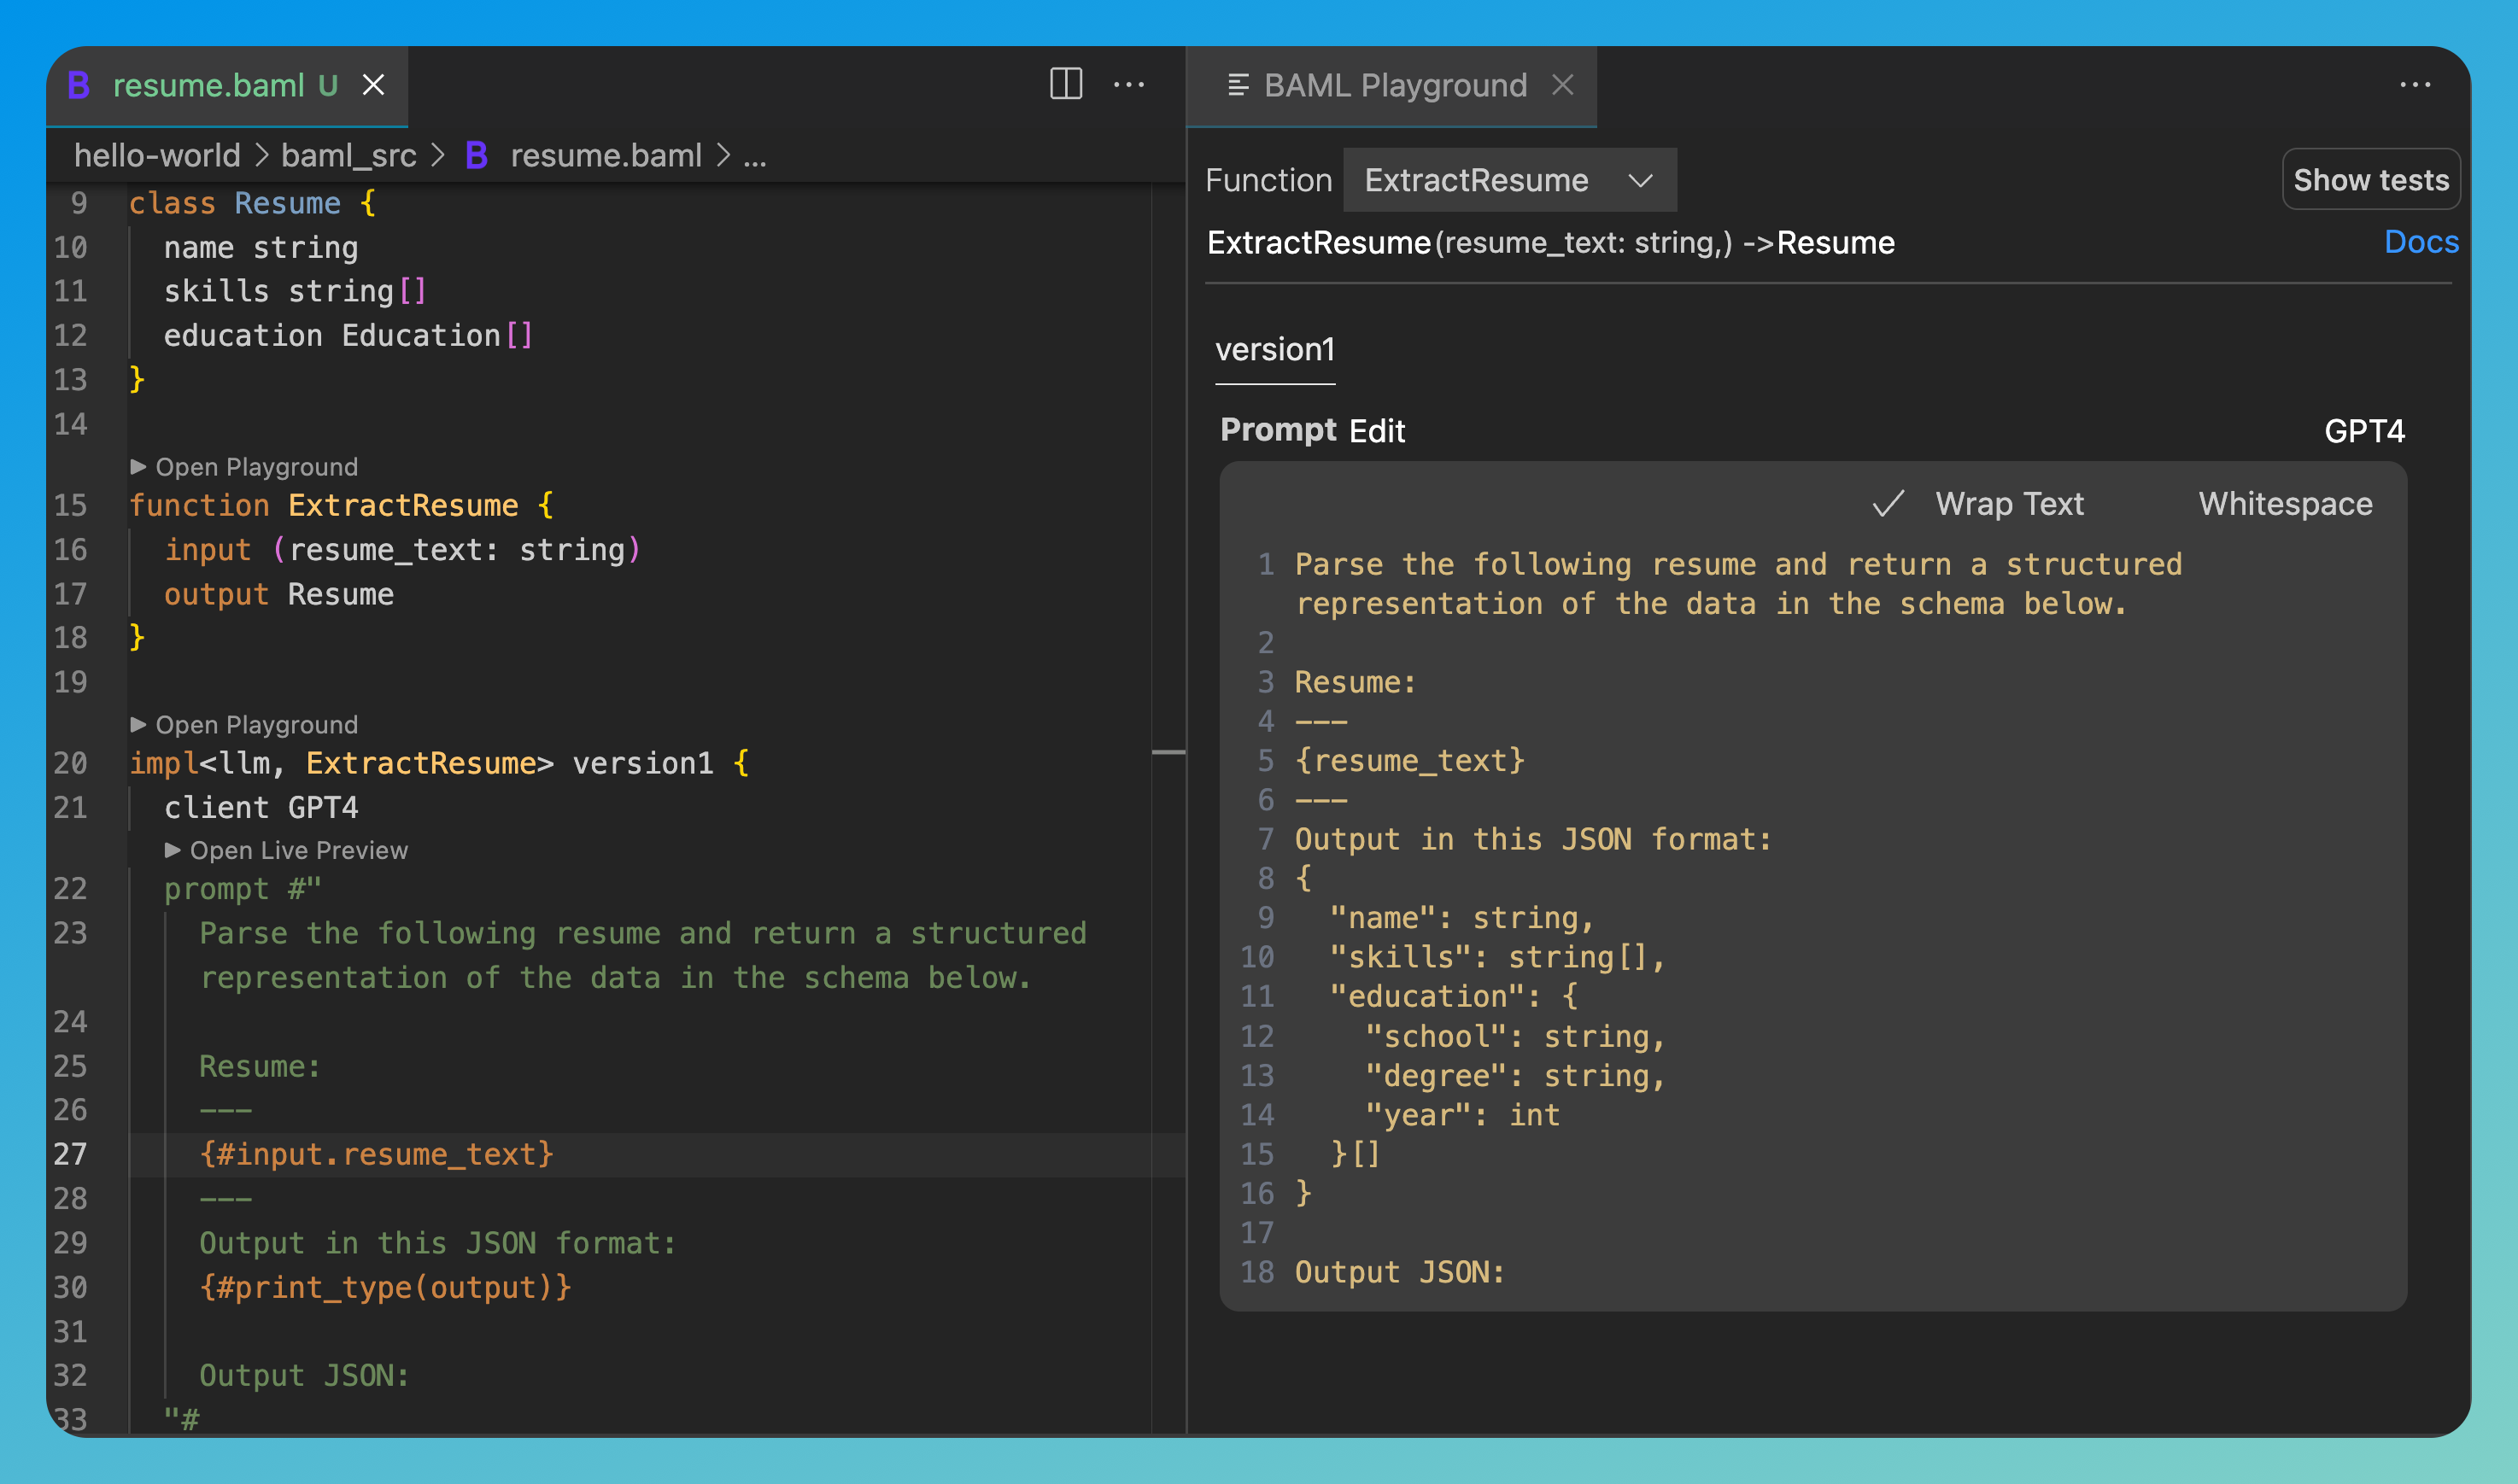2518x1484 pixels.
Task: Open playground panel more actions ellipsis
Action: click(x=2414, y=85)
